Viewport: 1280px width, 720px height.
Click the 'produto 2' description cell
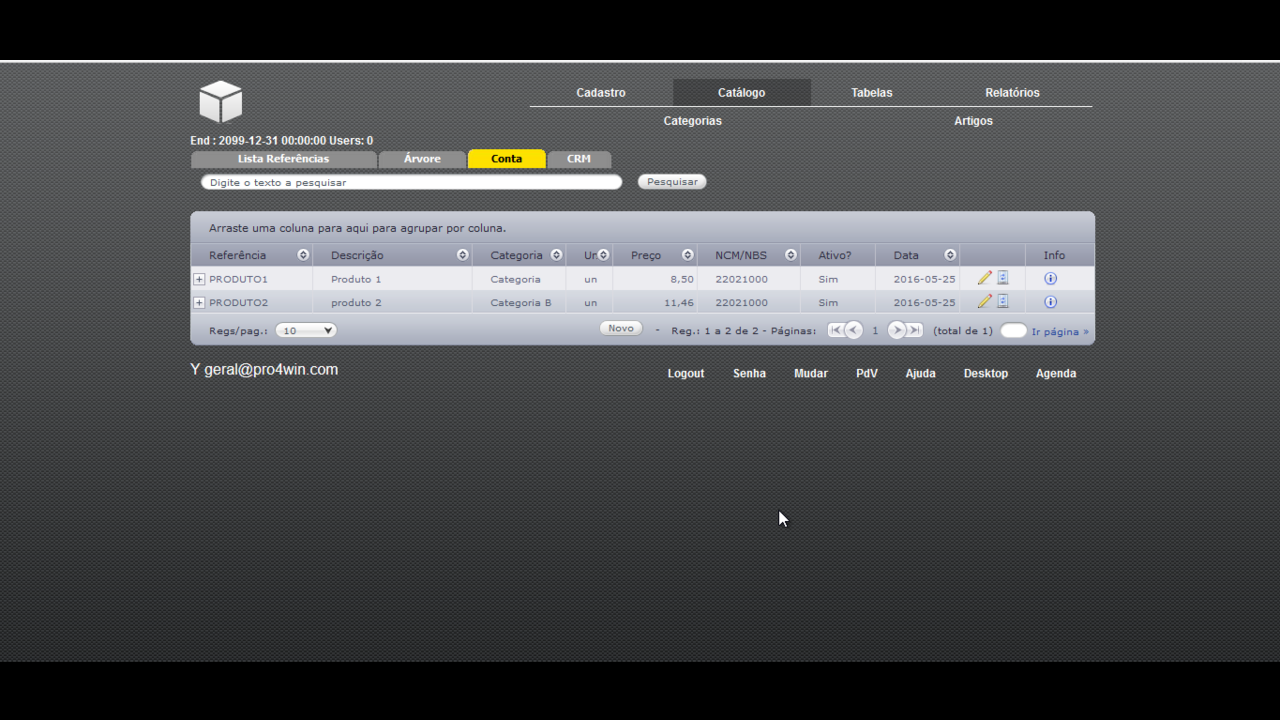(392, 302)
